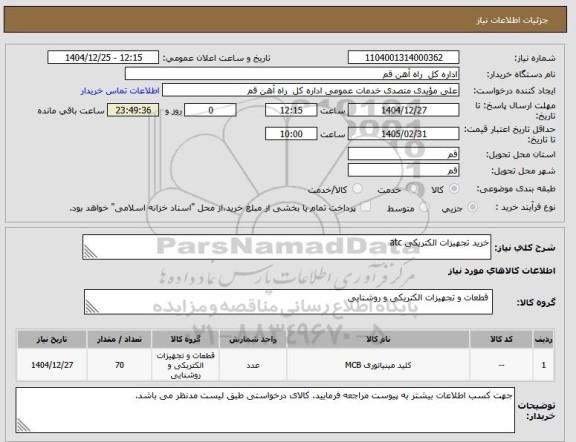Click the کد کالا cell showing --
576x442 pixels.
(x=501, y=365)
